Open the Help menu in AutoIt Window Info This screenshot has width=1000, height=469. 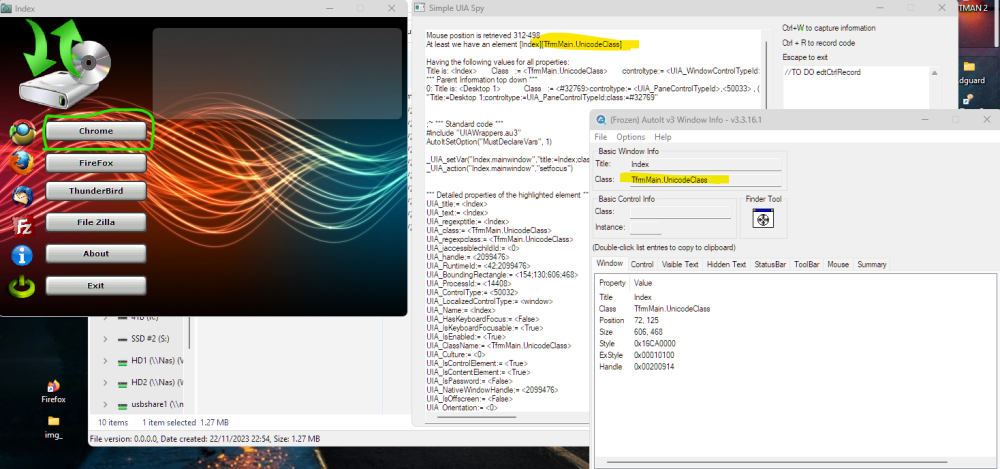pyautogui.click(x=663, y=137)
